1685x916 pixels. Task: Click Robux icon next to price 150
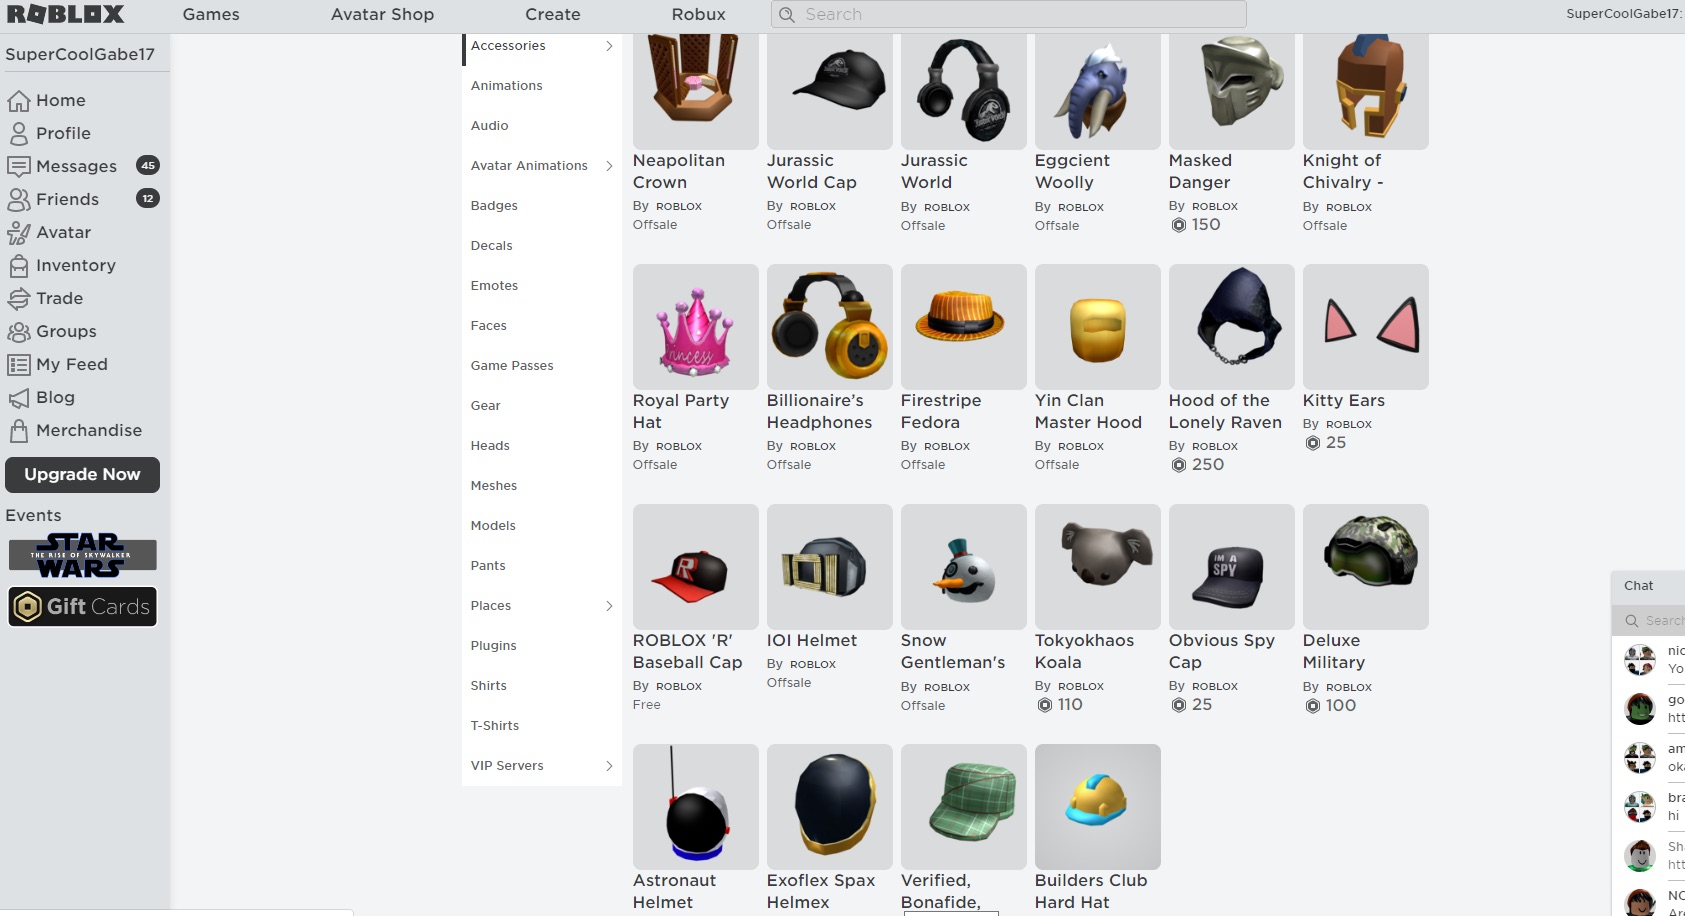click(1179, 225)
